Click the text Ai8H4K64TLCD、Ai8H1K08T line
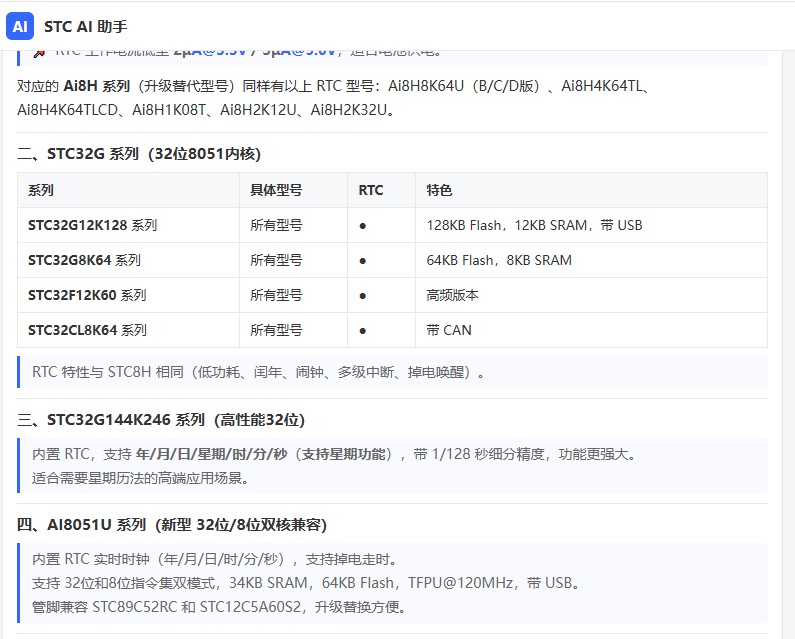Image resolution: width=795 pixels, height=639 pixels. point(206,110)
